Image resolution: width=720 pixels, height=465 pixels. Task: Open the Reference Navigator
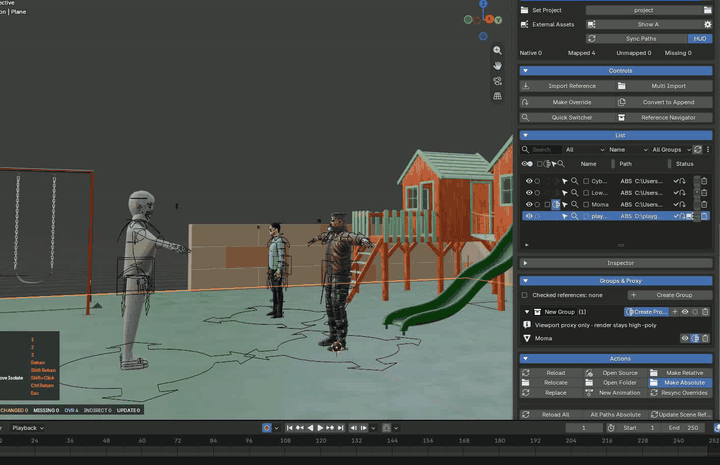664,118
